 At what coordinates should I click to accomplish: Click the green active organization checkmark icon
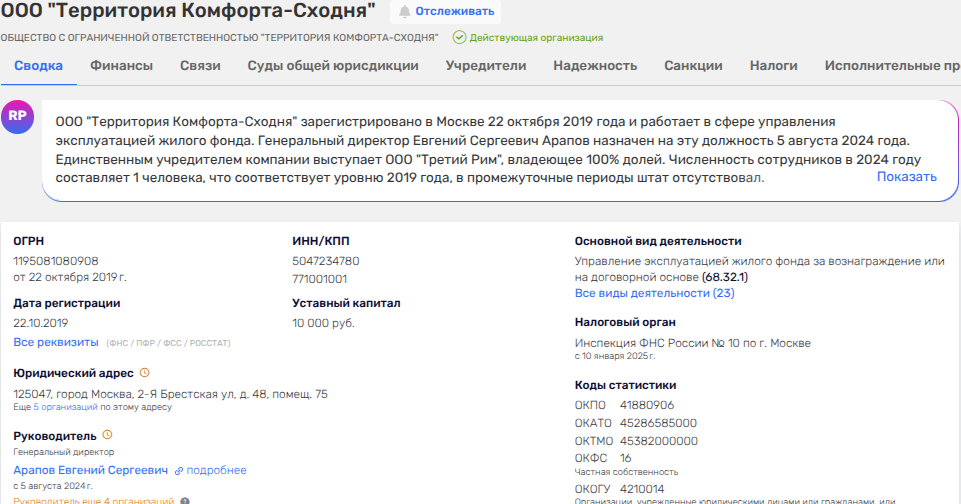point(459,38)
